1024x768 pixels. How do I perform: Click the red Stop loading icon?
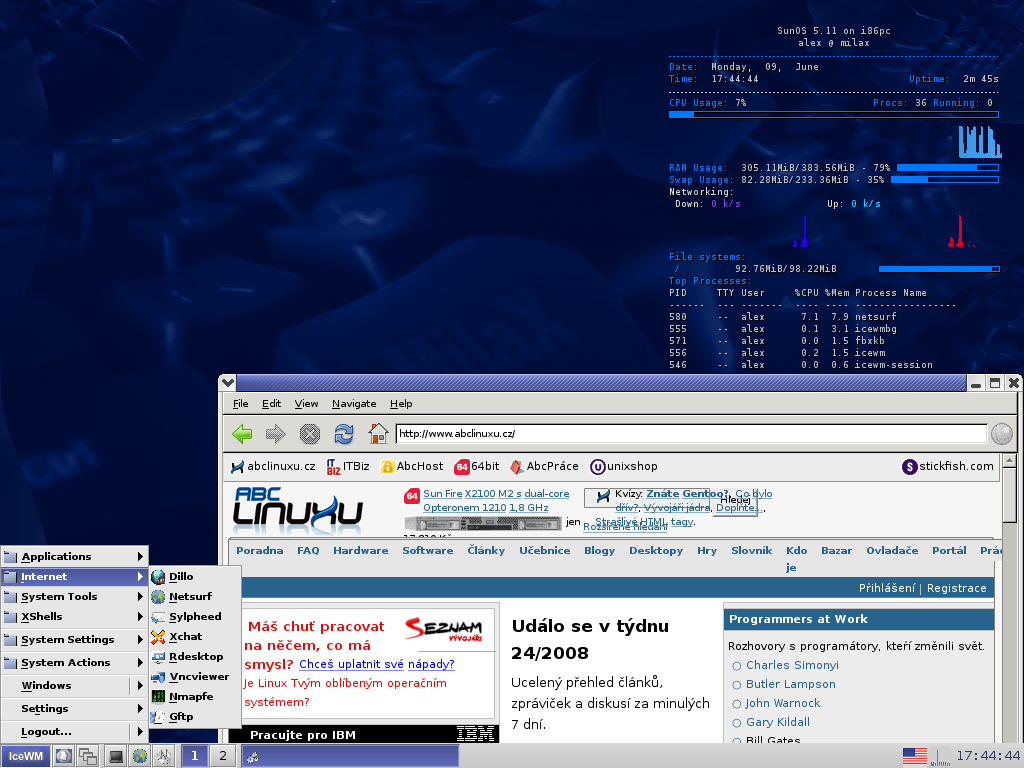coord(310,434)
